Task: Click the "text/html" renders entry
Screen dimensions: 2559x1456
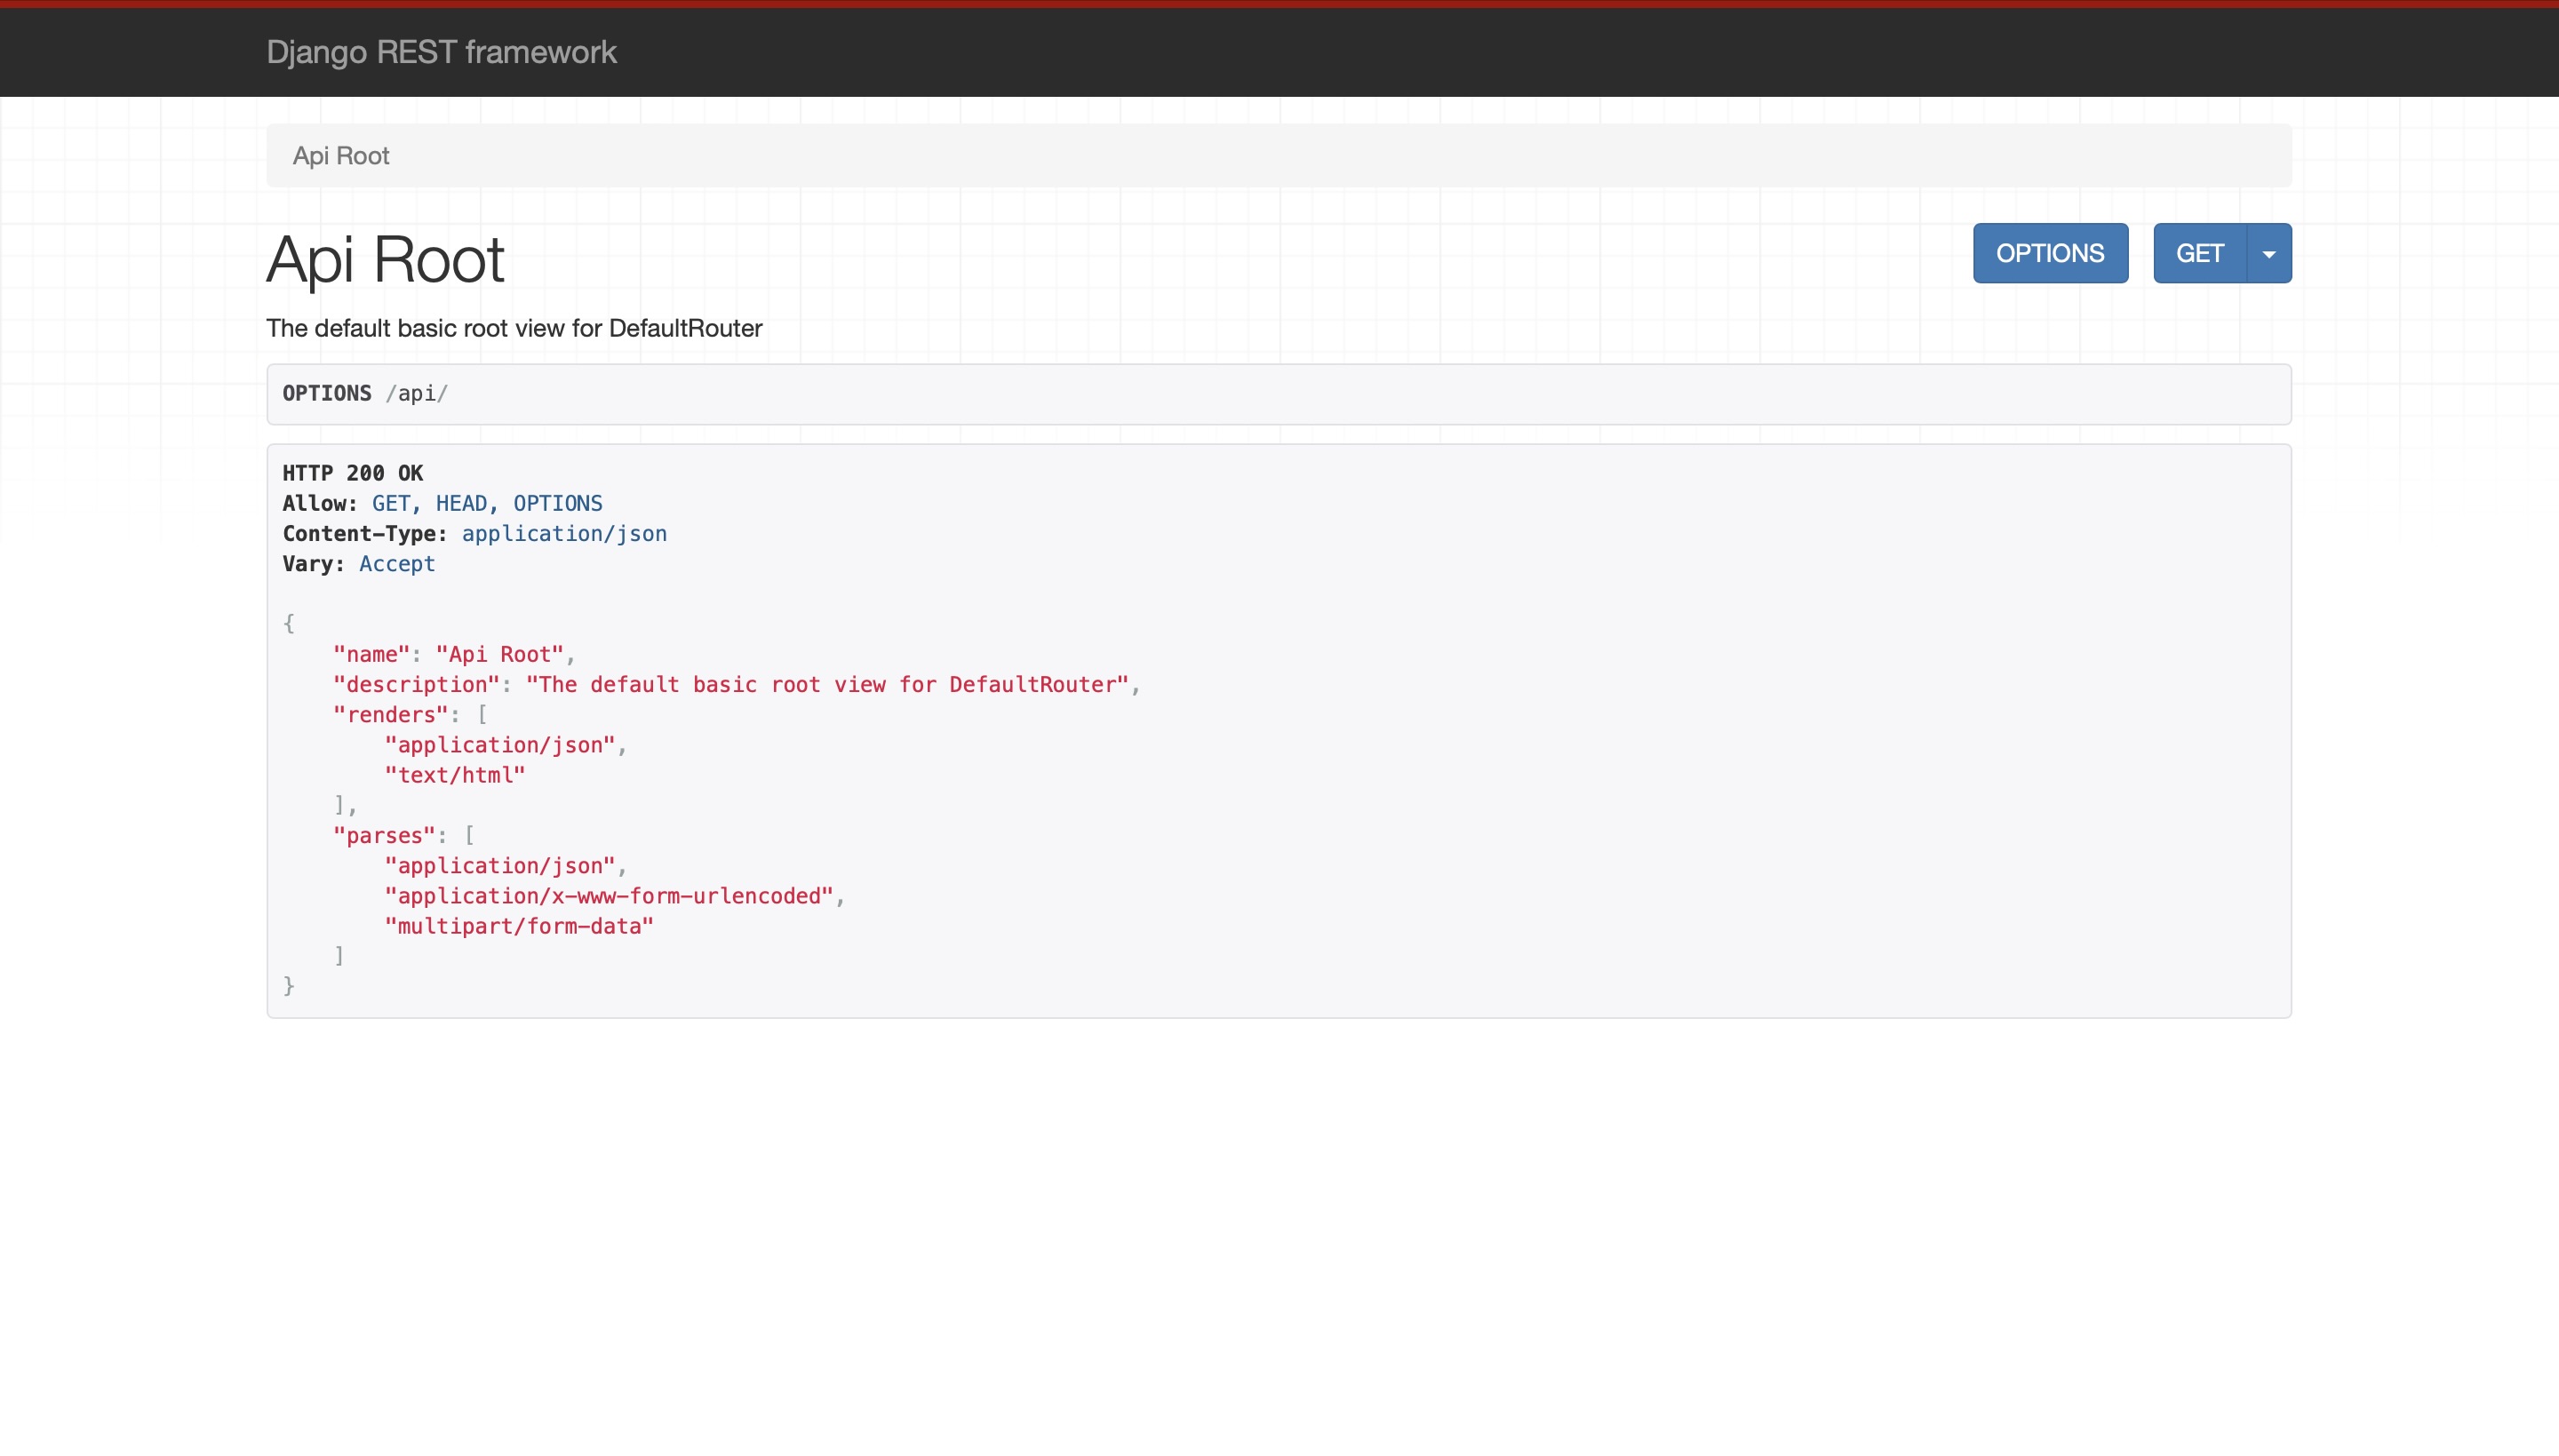Action: pyautogui.click(x=455, y=775)
